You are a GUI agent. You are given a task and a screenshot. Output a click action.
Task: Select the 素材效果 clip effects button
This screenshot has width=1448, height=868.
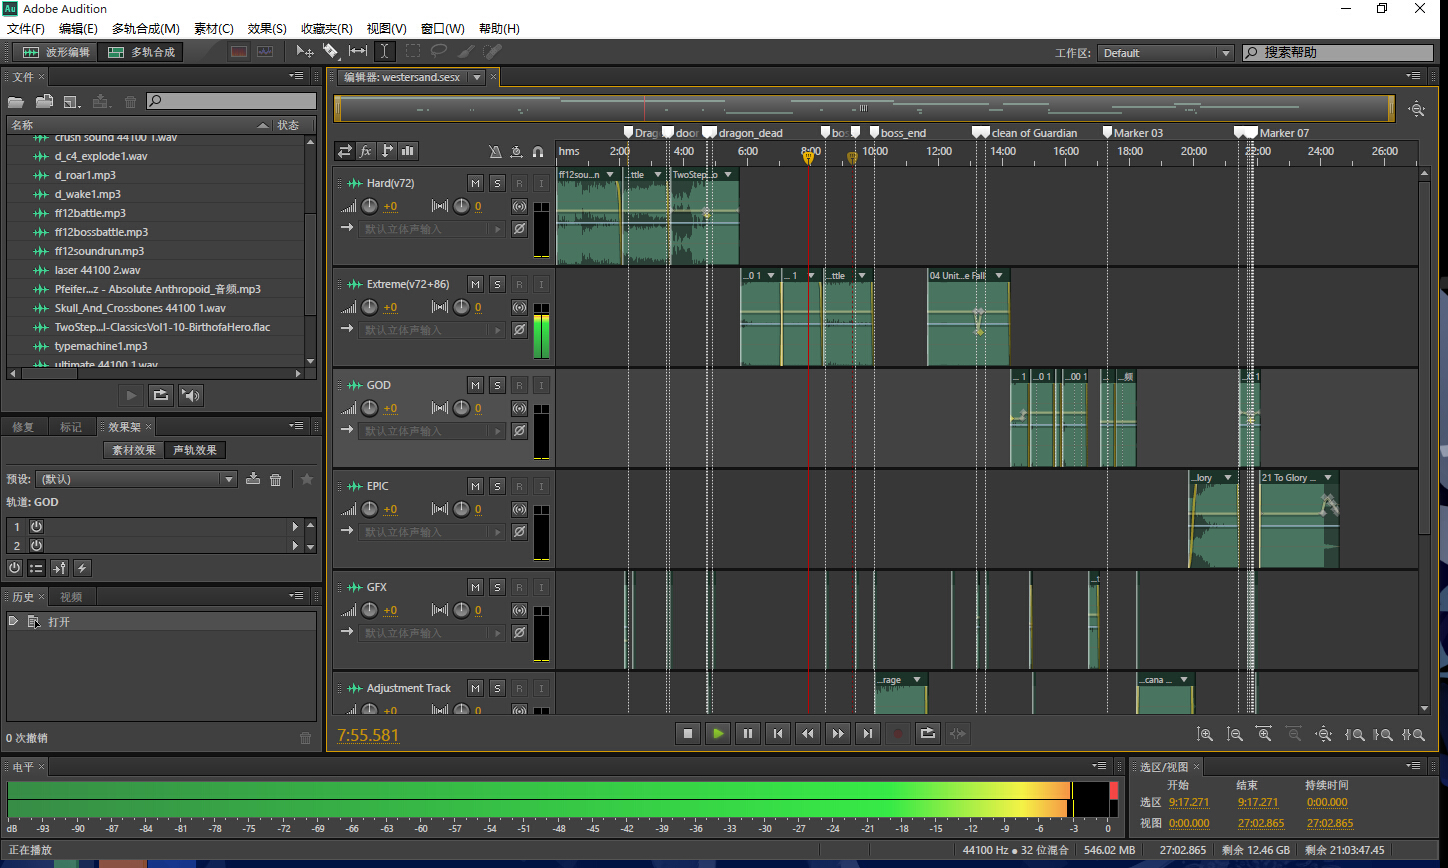point(134,450)
